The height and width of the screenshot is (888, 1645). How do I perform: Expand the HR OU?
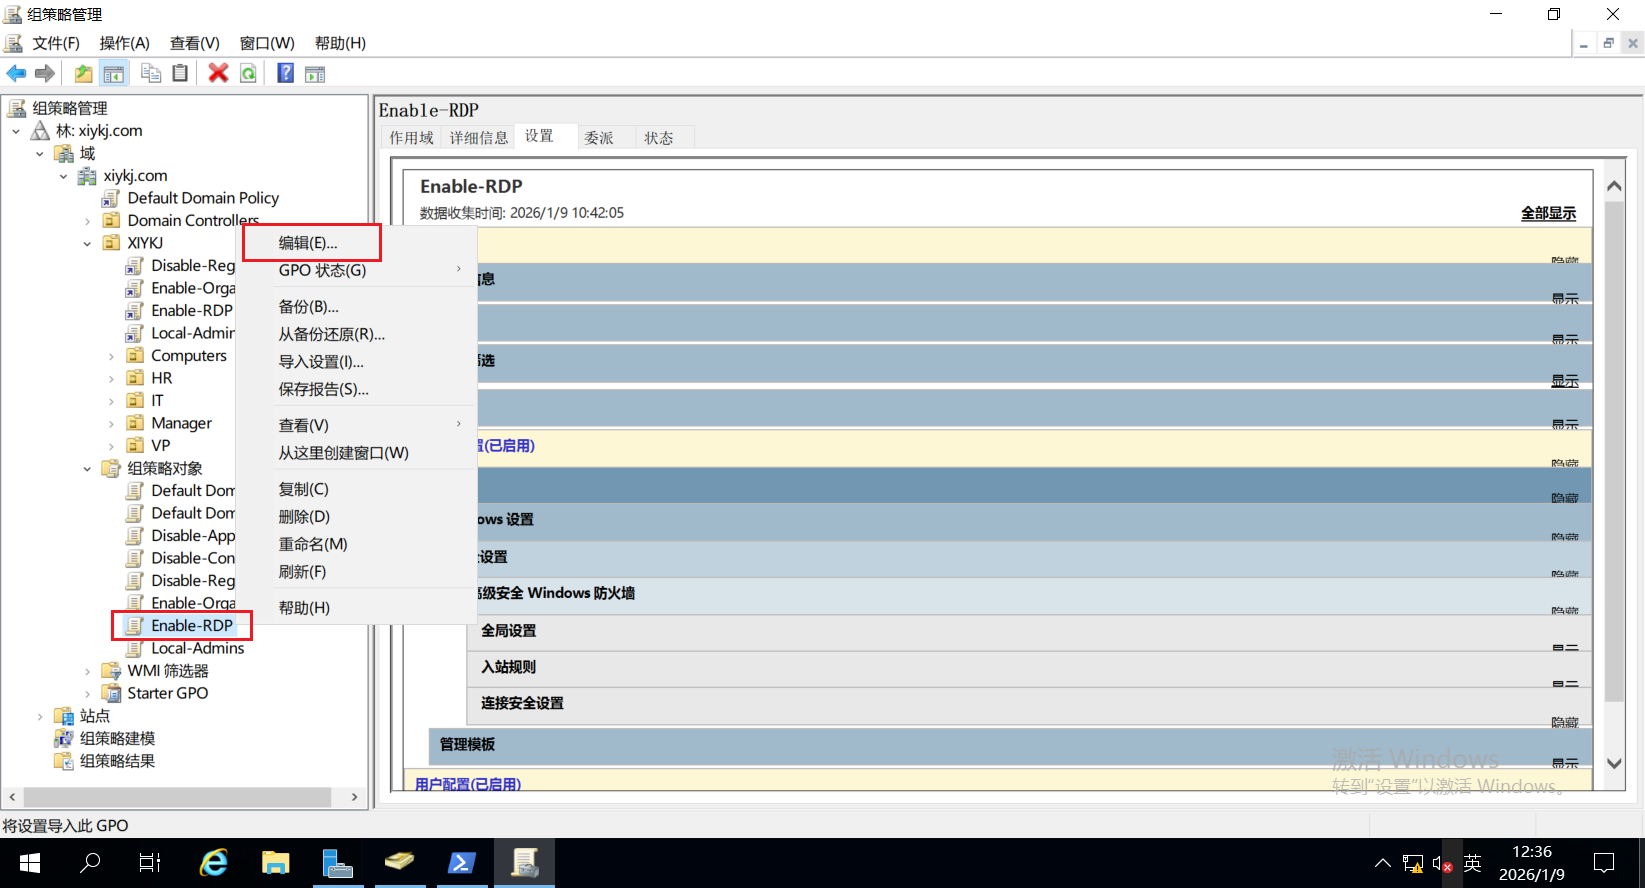(112, 379)
